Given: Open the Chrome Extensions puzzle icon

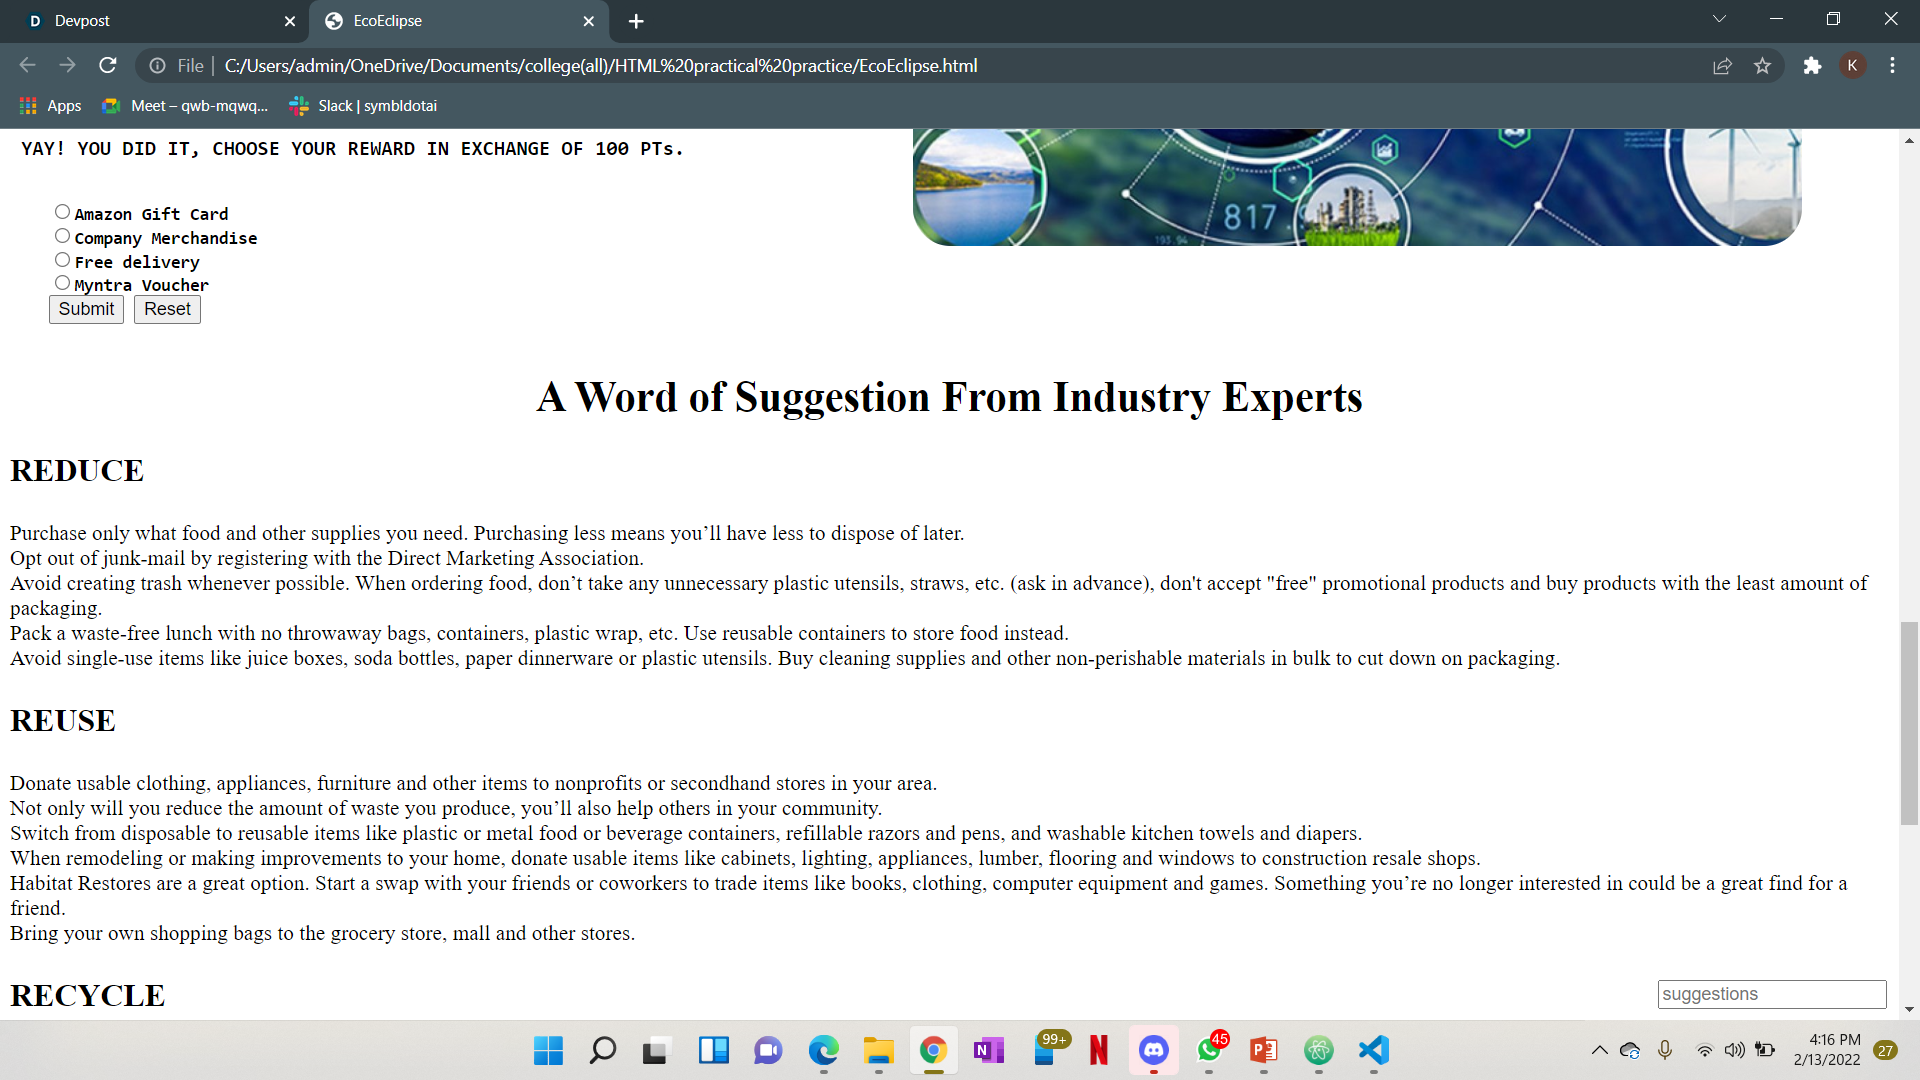Looking at the screenshot, I should 1812,66.
